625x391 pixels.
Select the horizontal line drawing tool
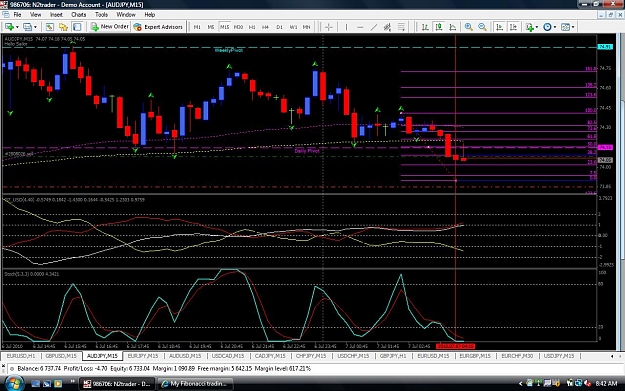(360, 27)
